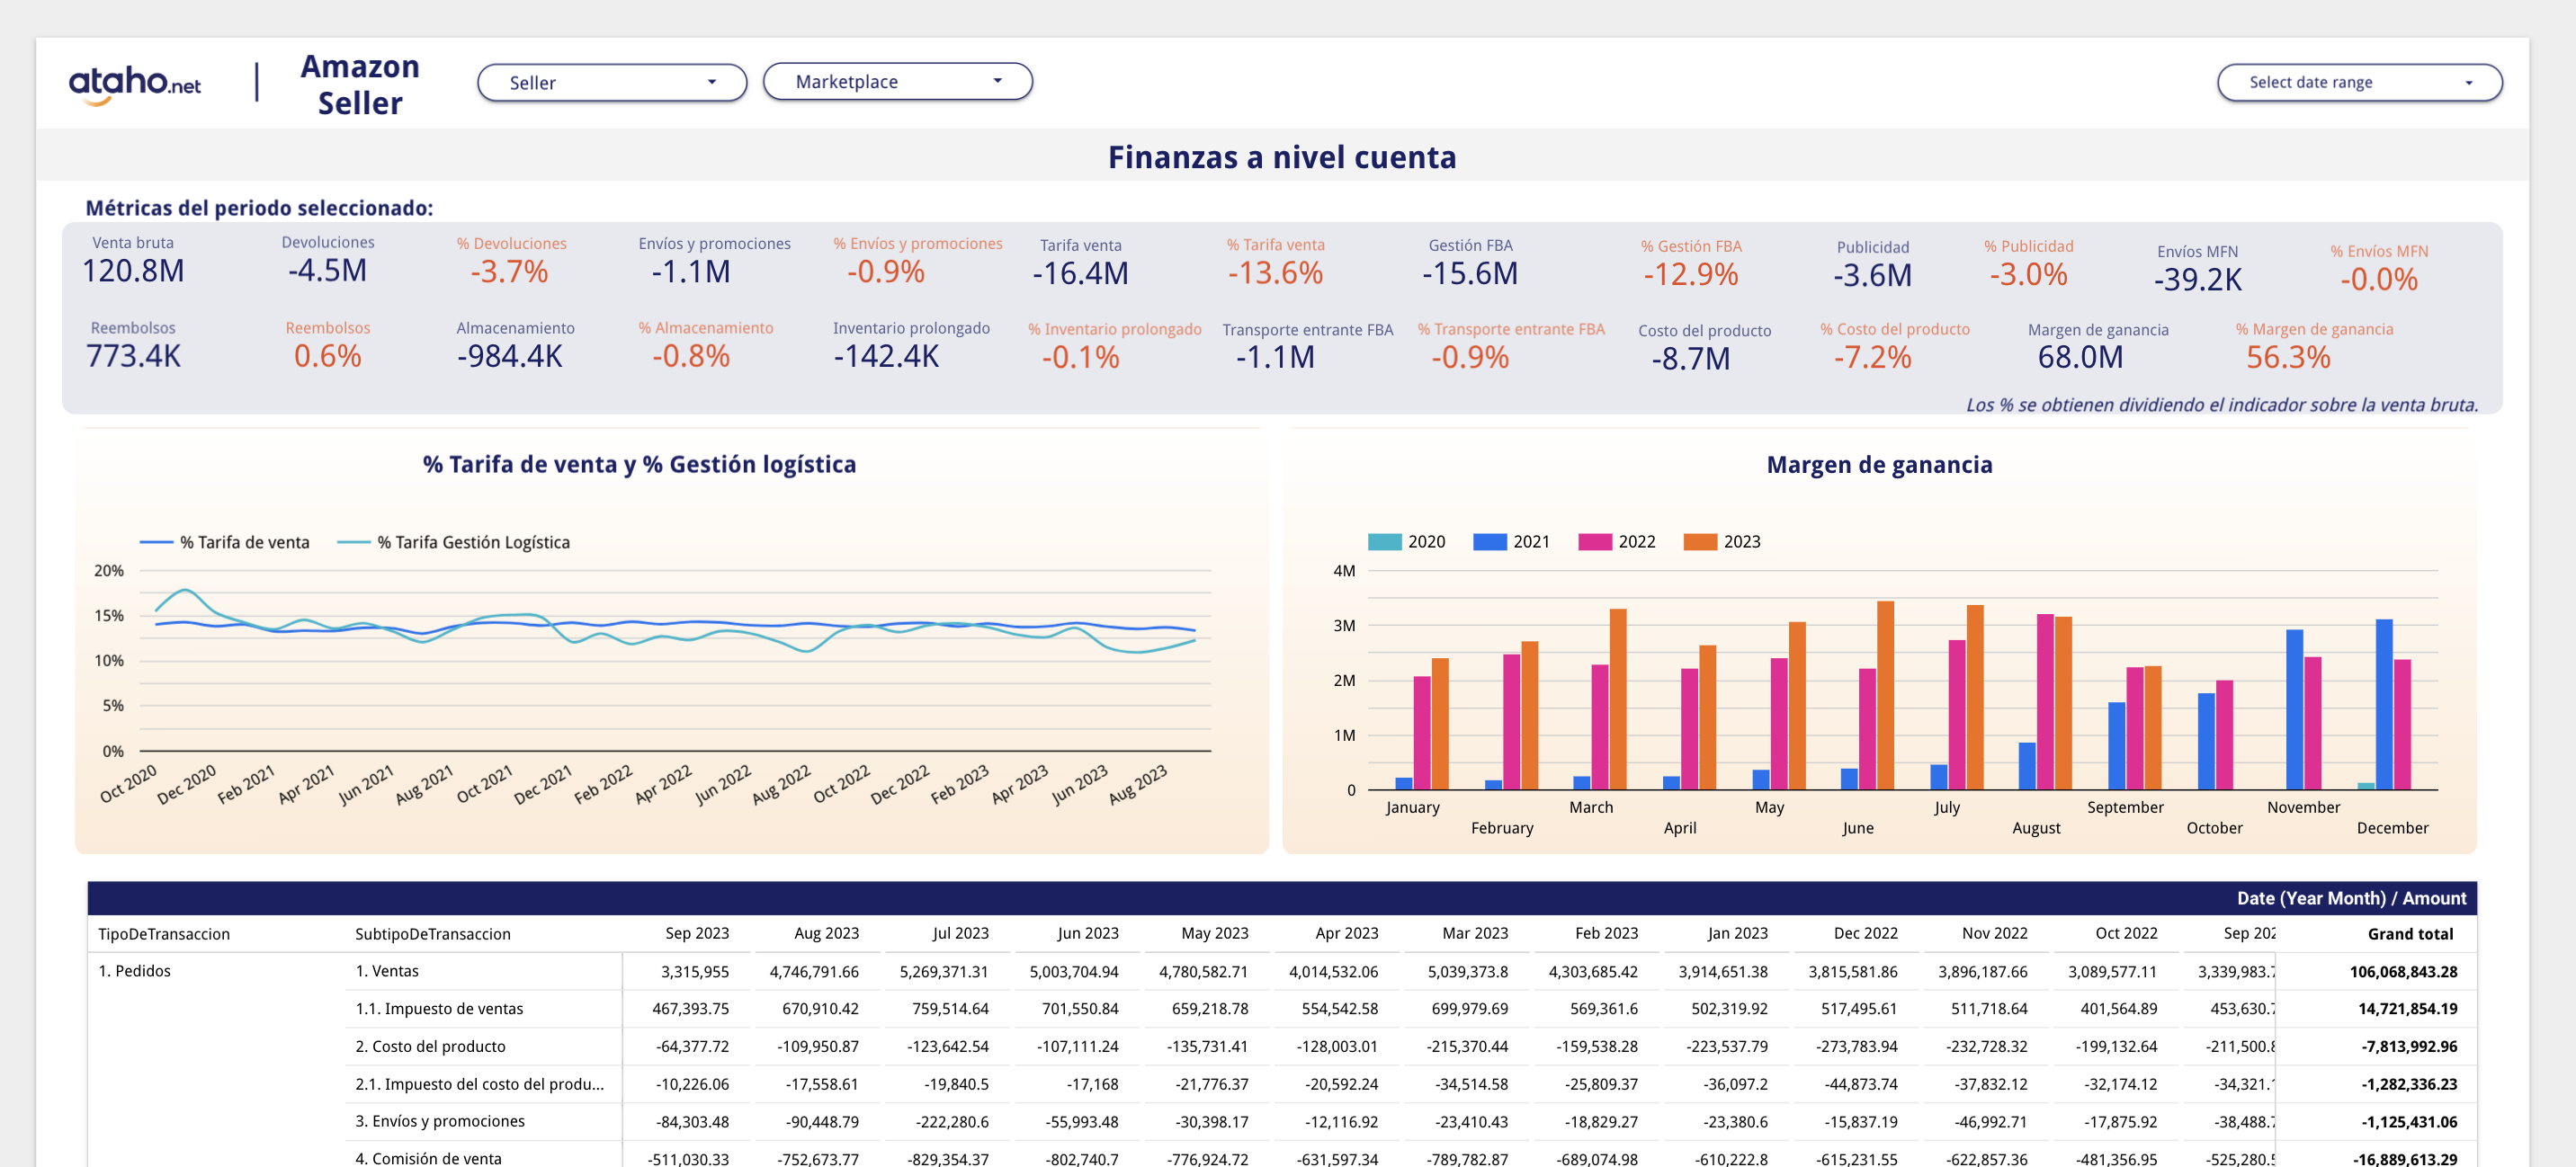Expand the Marketplace dropdown filter
2576x1167 pixels.
[897, 82]
